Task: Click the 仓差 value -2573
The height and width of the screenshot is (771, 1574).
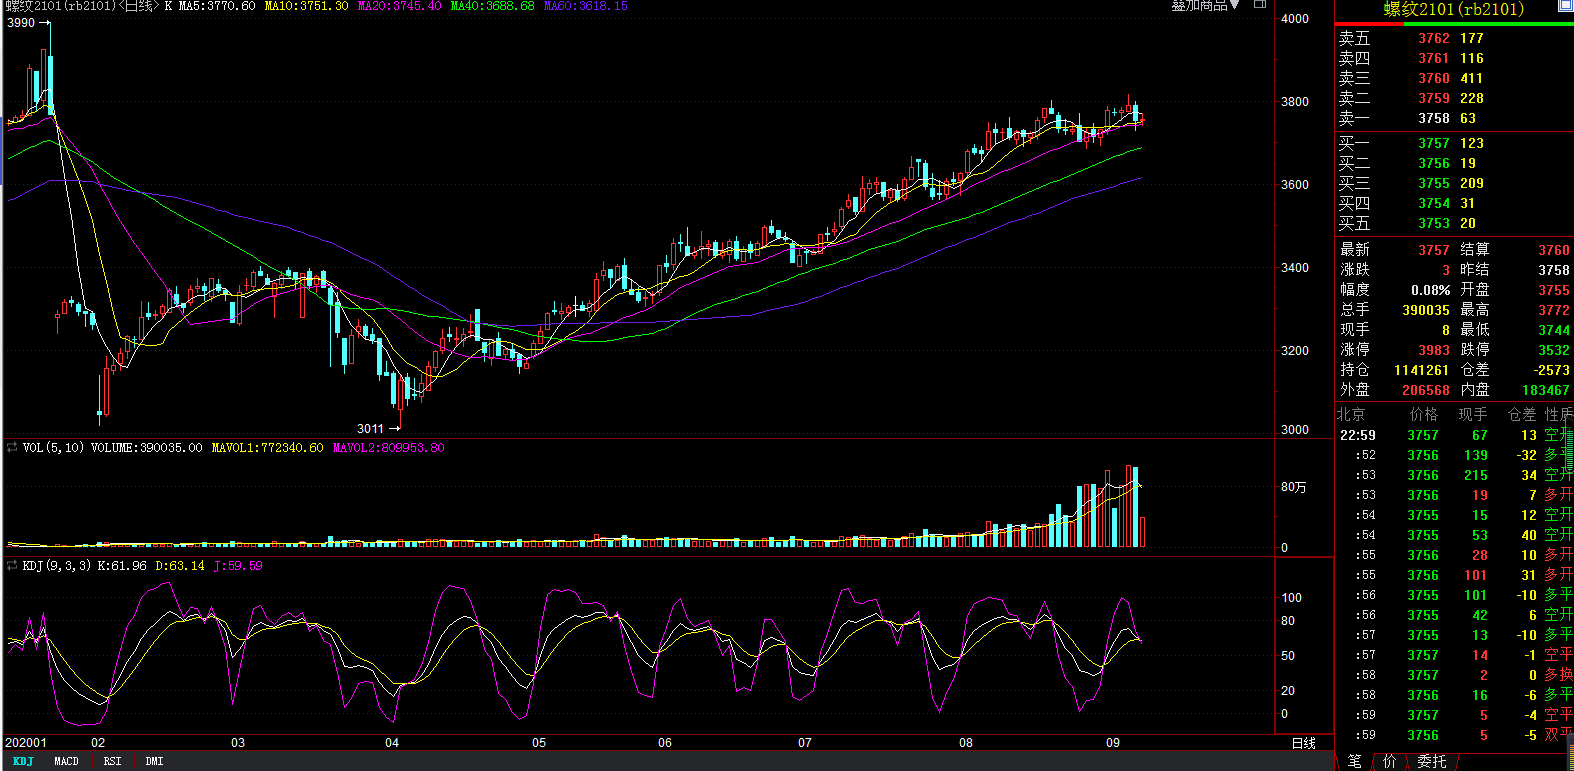Action: click(1551, 370)
